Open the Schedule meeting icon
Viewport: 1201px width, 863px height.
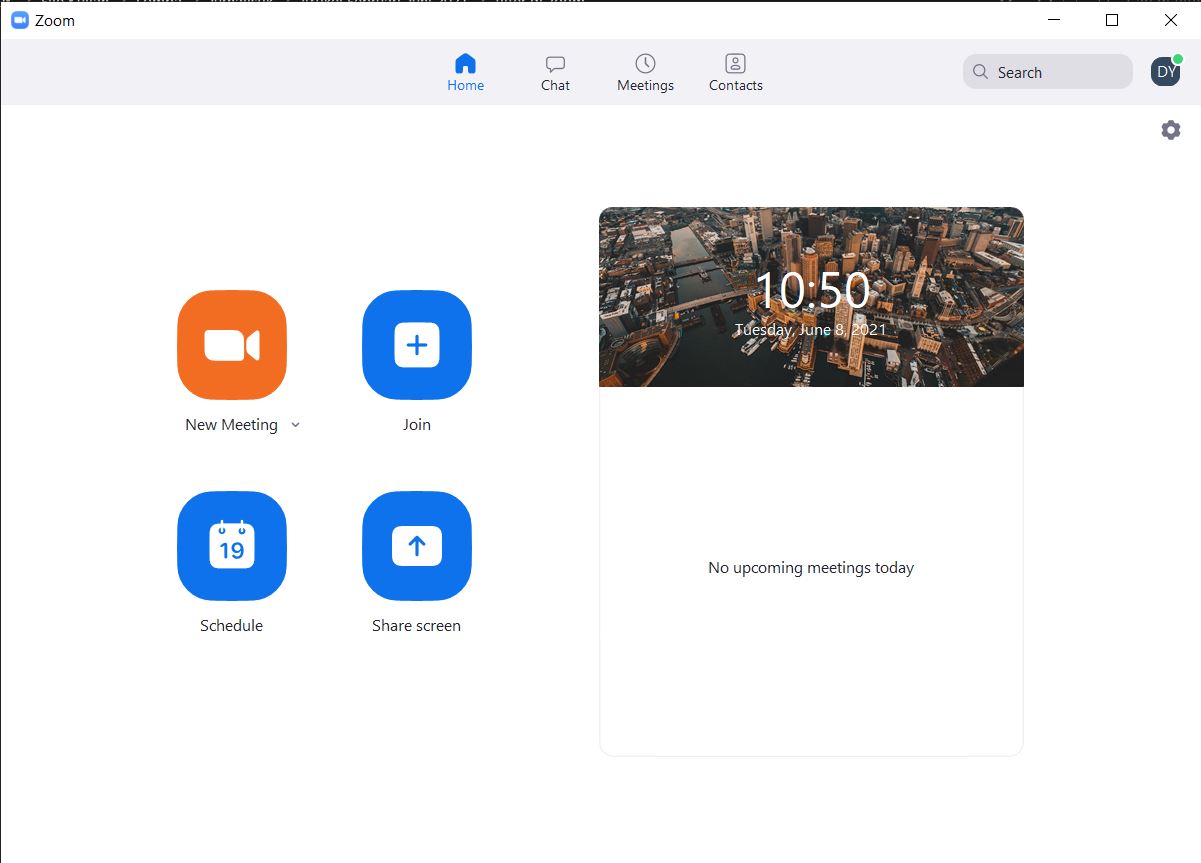point(231,546)
